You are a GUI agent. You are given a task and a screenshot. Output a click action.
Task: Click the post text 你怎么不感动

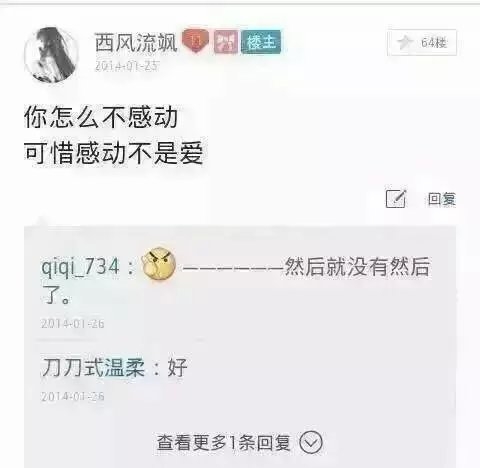point(101,117)
